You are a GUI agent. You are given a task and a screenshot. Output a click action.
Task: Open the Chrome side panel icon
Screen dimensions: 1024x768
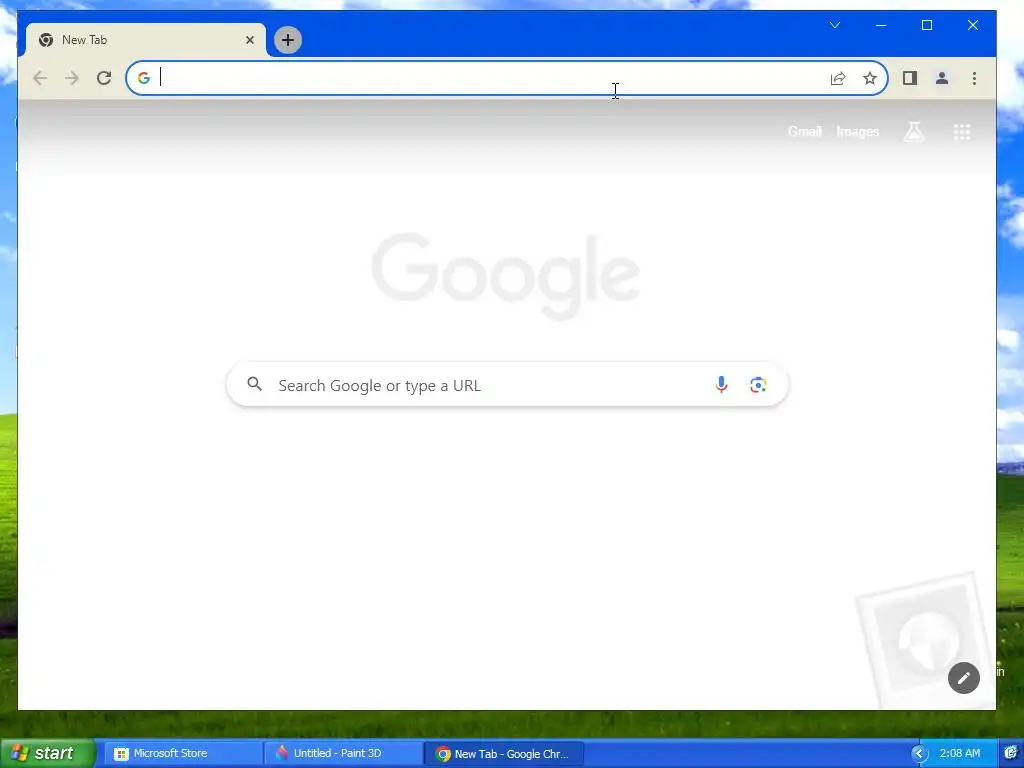tap(910, 78)
